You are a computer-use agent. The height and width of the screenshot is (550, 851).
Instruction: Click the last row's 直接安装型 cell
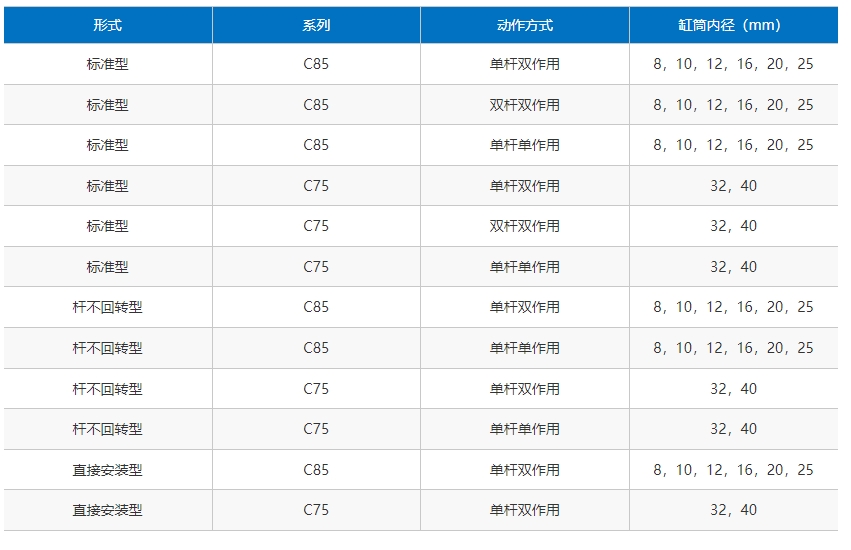(x=107, y=510)
